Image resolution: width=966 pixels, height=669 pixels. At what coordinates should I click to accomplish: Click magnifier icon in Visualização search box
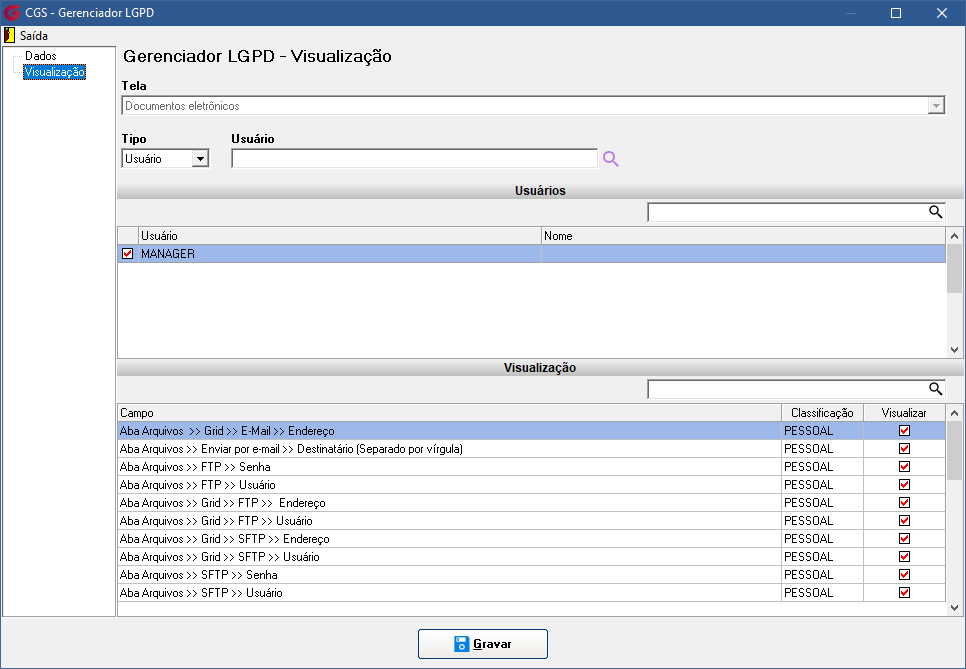[935, 389]
